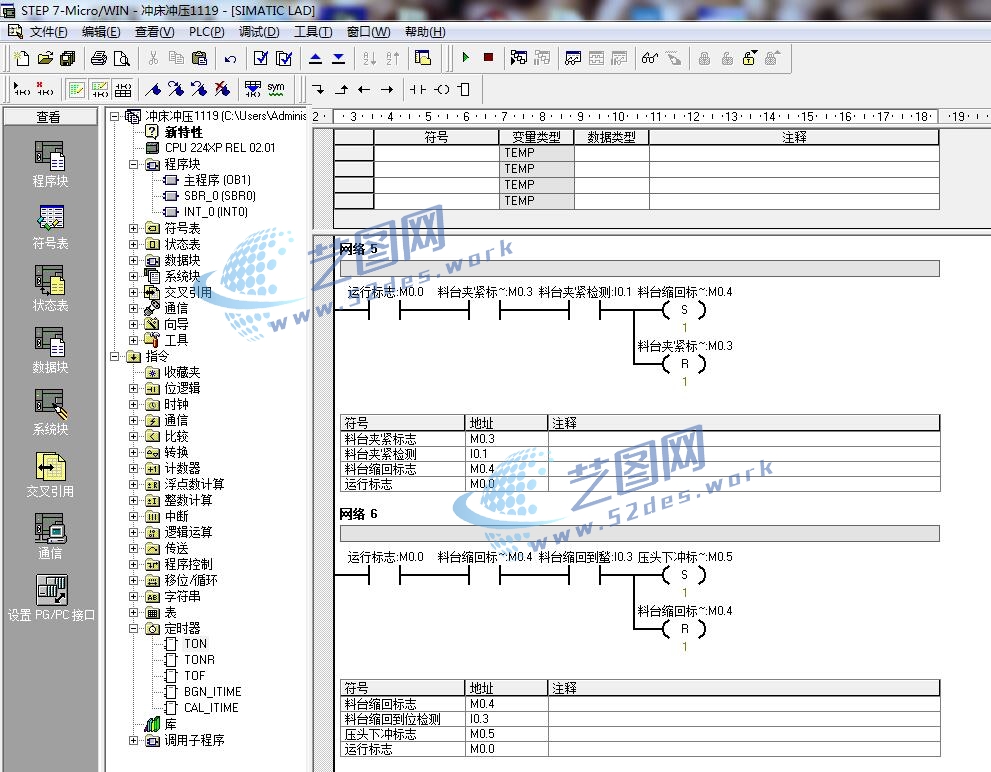Select INT_0 (INT0) in project tree
Screen dimensions: 991x772
pyautogui.click(x=216, y=212)
